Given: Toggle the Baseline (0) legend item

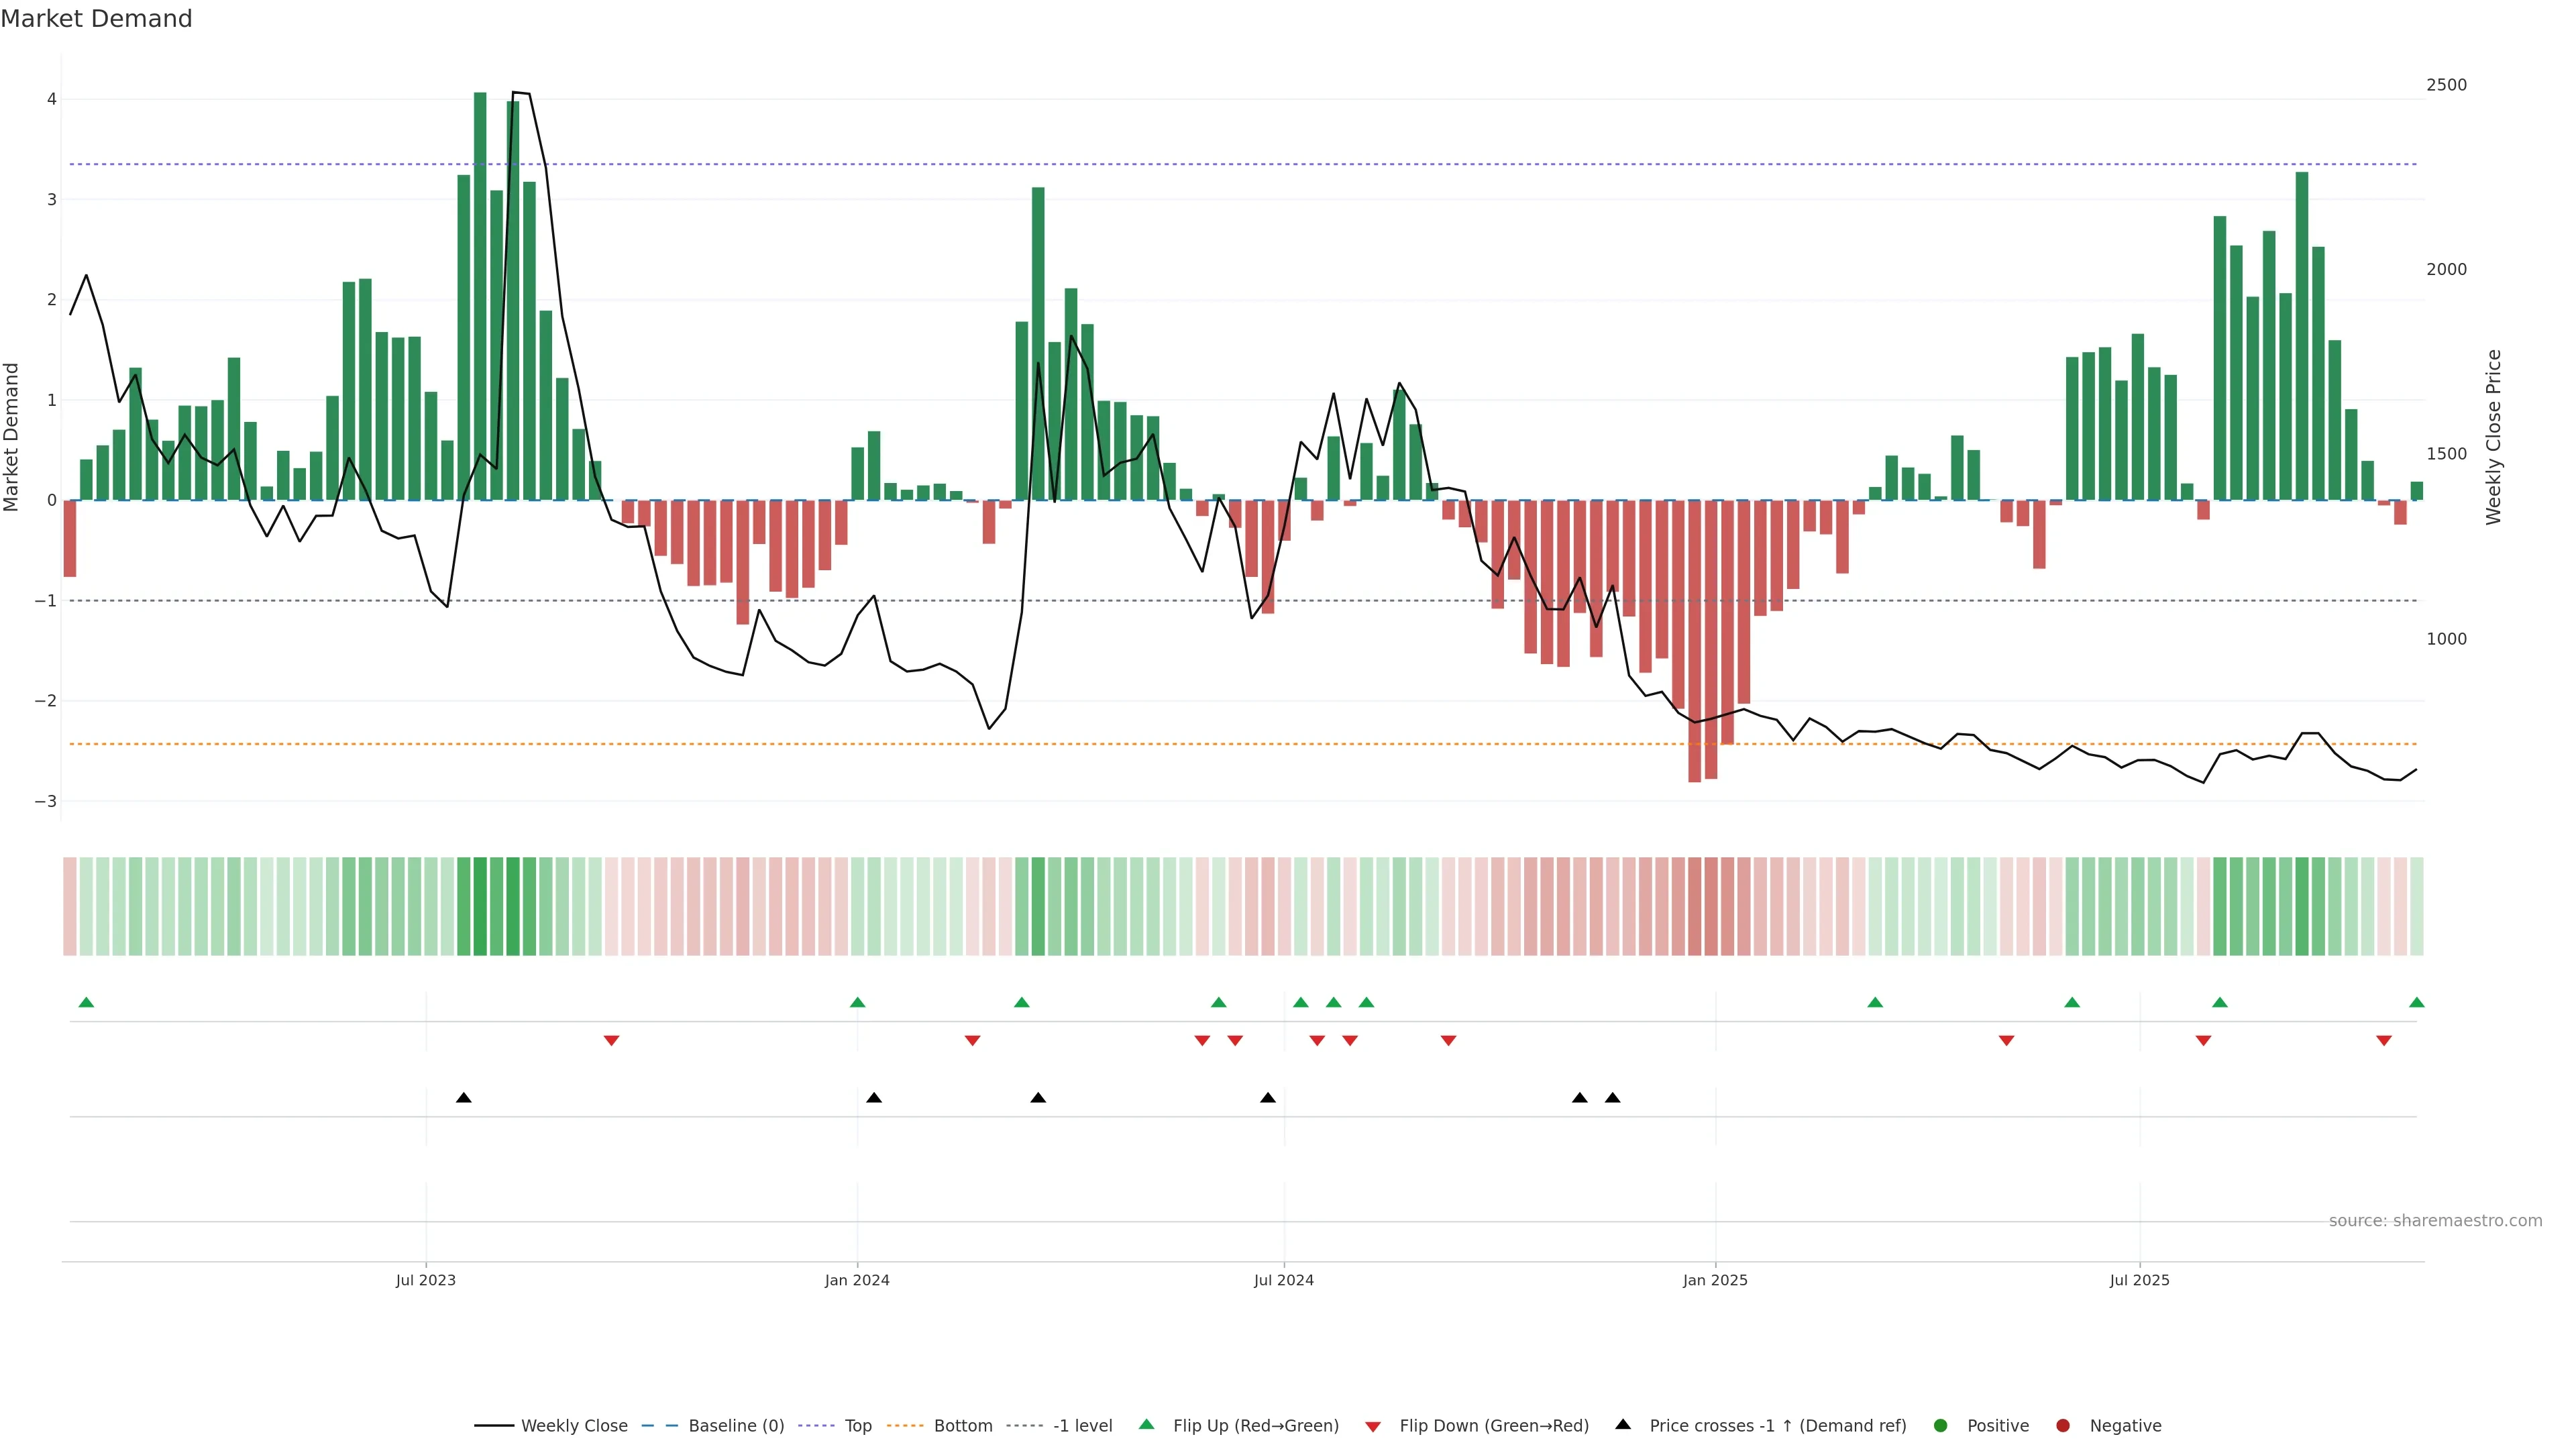Looking at the screenshot, I should [735, 1425].
